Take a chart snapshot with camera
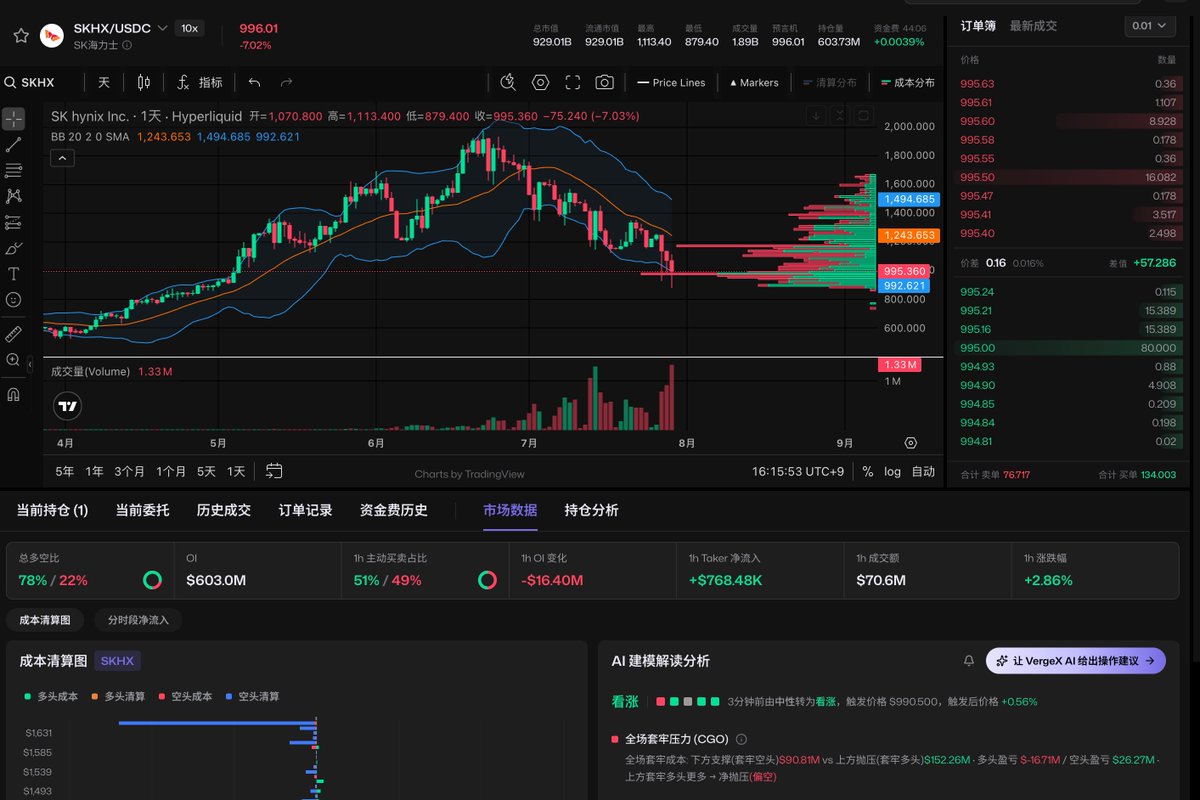This screenshot has height=800, width=1200. (604, 82)
